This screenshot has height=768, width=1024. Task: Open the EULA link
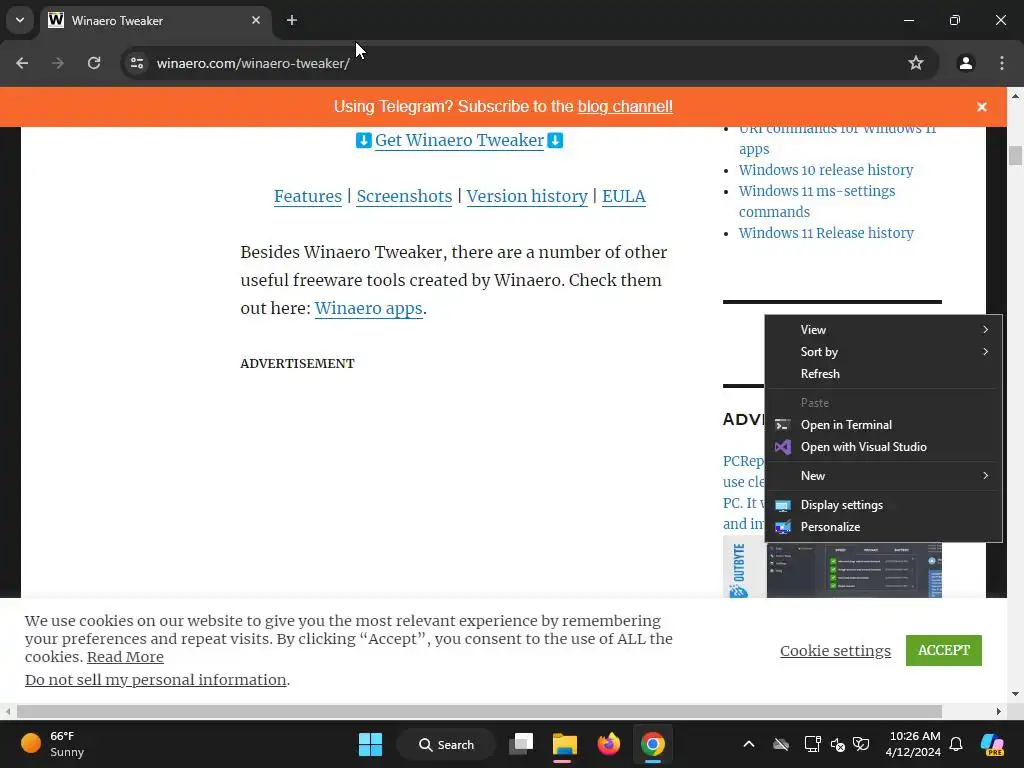point(624,197)
